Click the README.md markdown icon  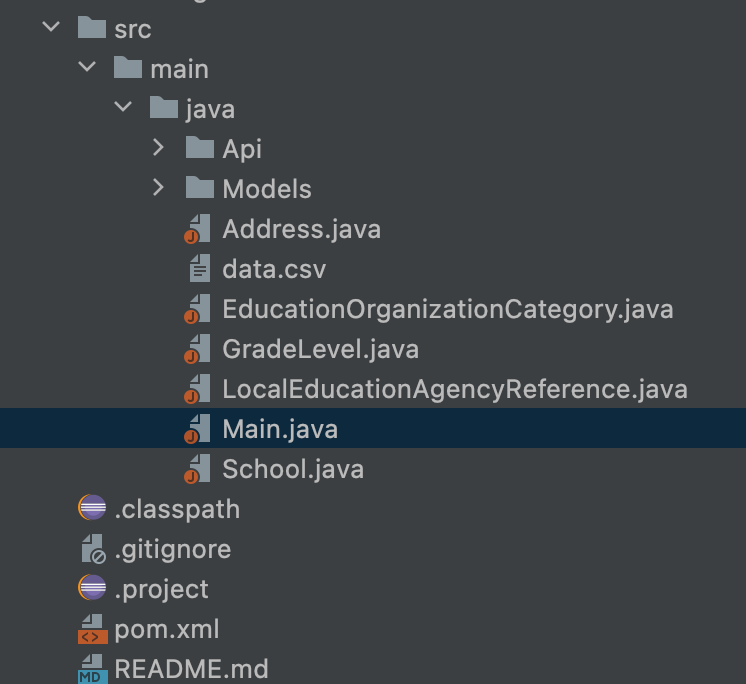[x=93, y=669]
